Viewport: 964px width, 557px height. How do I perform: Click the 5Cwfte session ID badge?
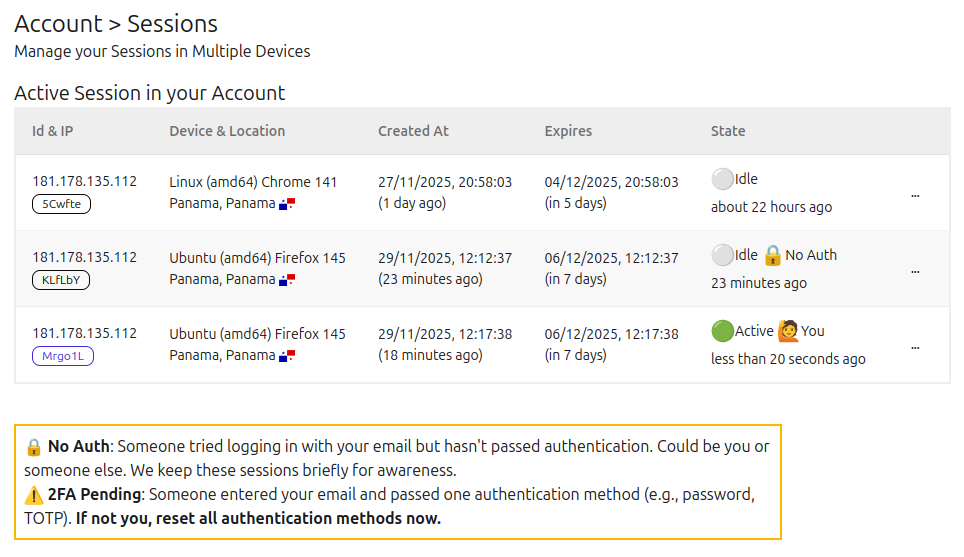[x=62, y=204]
